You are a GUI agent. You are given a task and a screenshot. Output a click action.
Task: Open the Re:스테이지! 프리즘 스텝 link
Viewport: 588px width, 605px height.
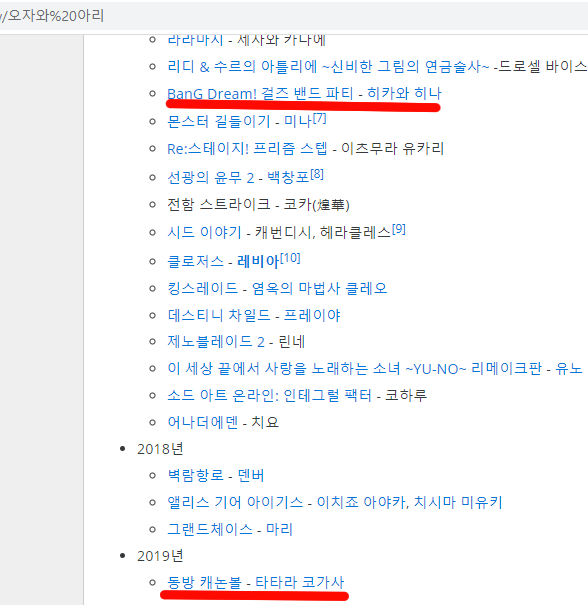pyautogui.click(x=247, y=149)
